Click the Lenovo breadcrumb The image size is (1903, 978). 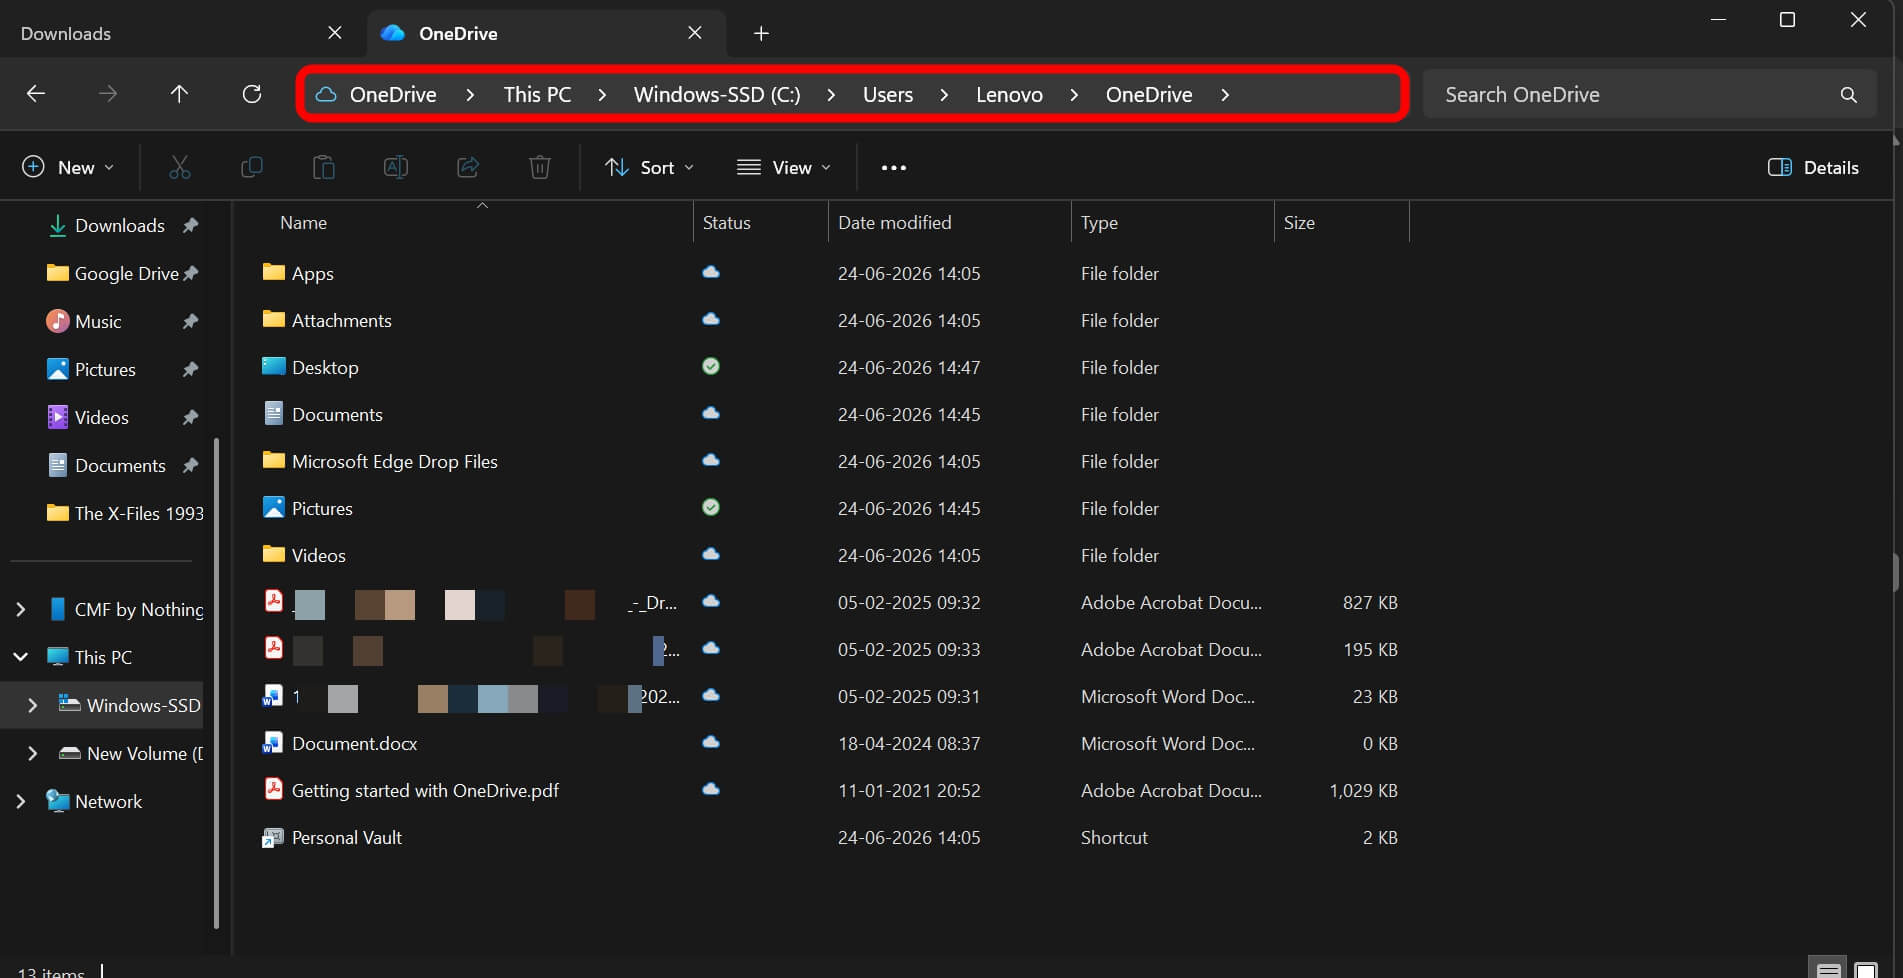(x=1009, y=95)
